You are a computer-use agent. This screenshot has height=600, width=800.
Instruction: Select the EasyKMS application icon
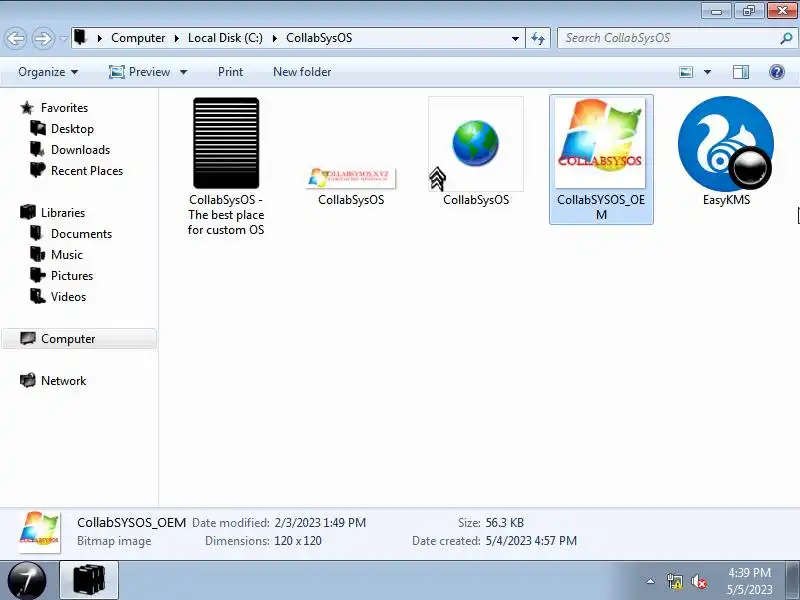coord(726,144)
